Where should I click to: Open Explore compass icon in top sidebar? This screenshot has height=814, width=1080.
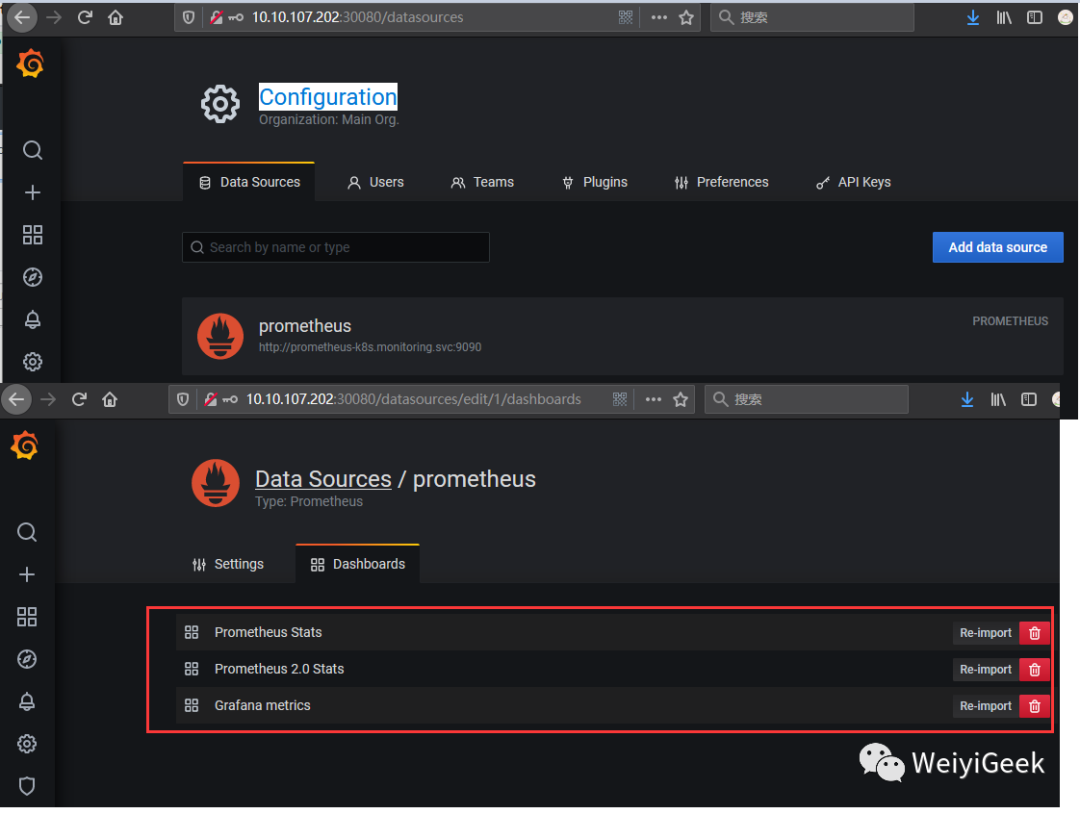point(32,278)
